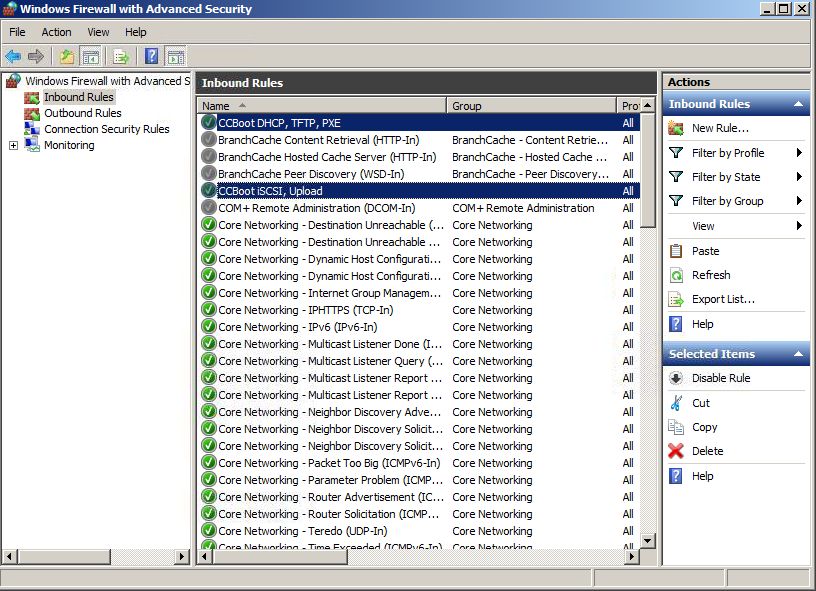Toggle the Show/Hide Console Tree toolbar icon
Screen dimensions: 816x591
point(91,56)
